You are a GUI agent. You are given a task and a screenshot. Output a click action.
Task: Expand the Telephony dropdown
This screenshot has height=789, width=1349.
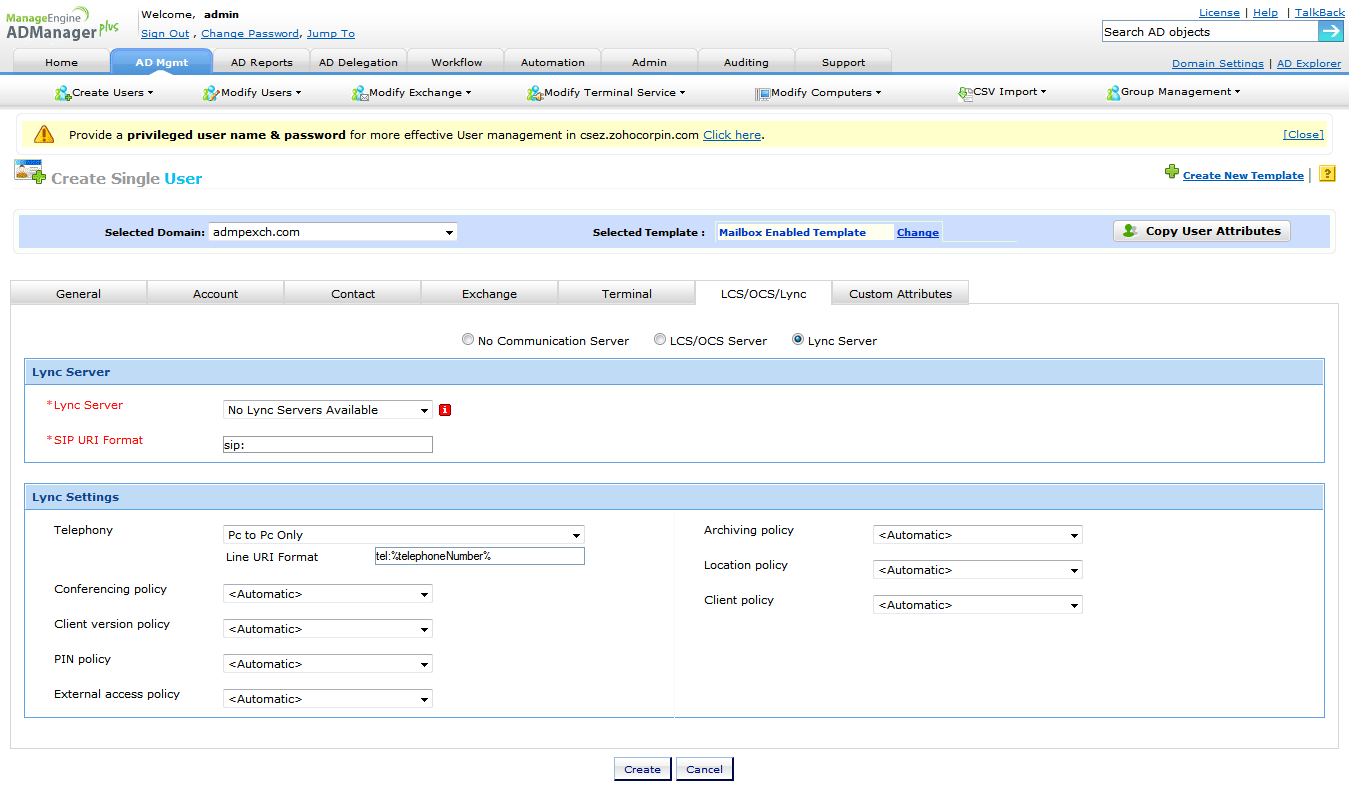pos(403,535)
